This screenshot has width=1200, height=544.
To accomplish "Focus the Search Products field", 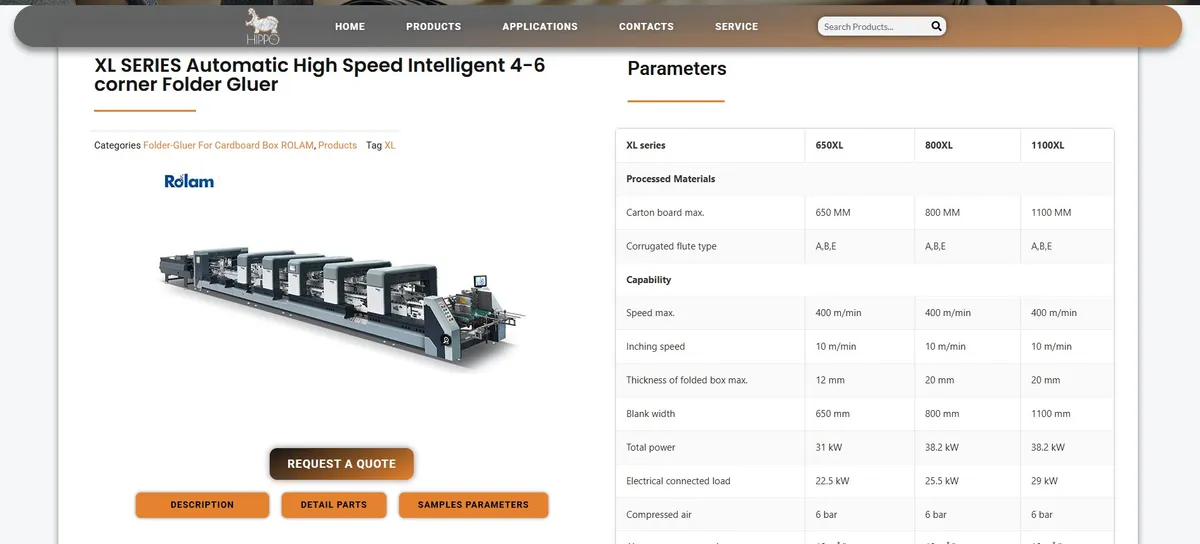I will tap(872, 27).
